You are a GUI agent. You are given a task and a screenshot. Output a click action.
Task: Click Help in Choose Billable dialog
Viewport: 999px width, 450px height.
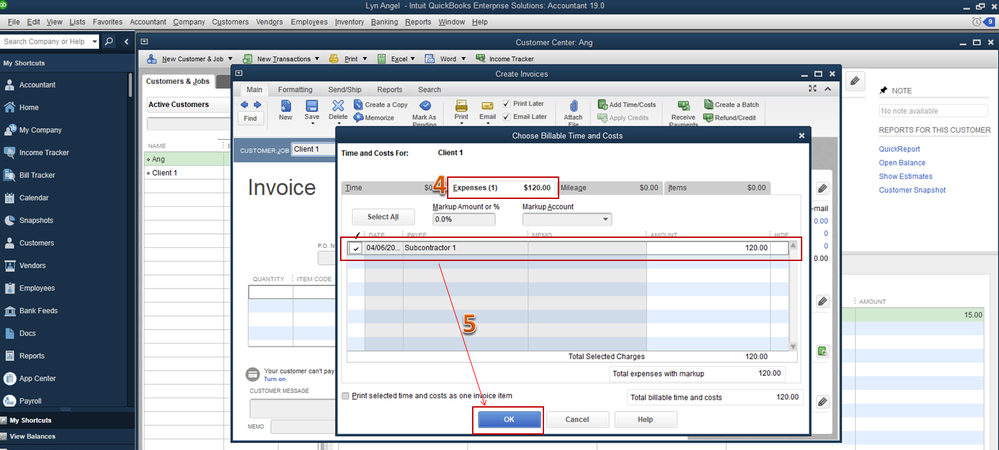click(x=645, y=419)
